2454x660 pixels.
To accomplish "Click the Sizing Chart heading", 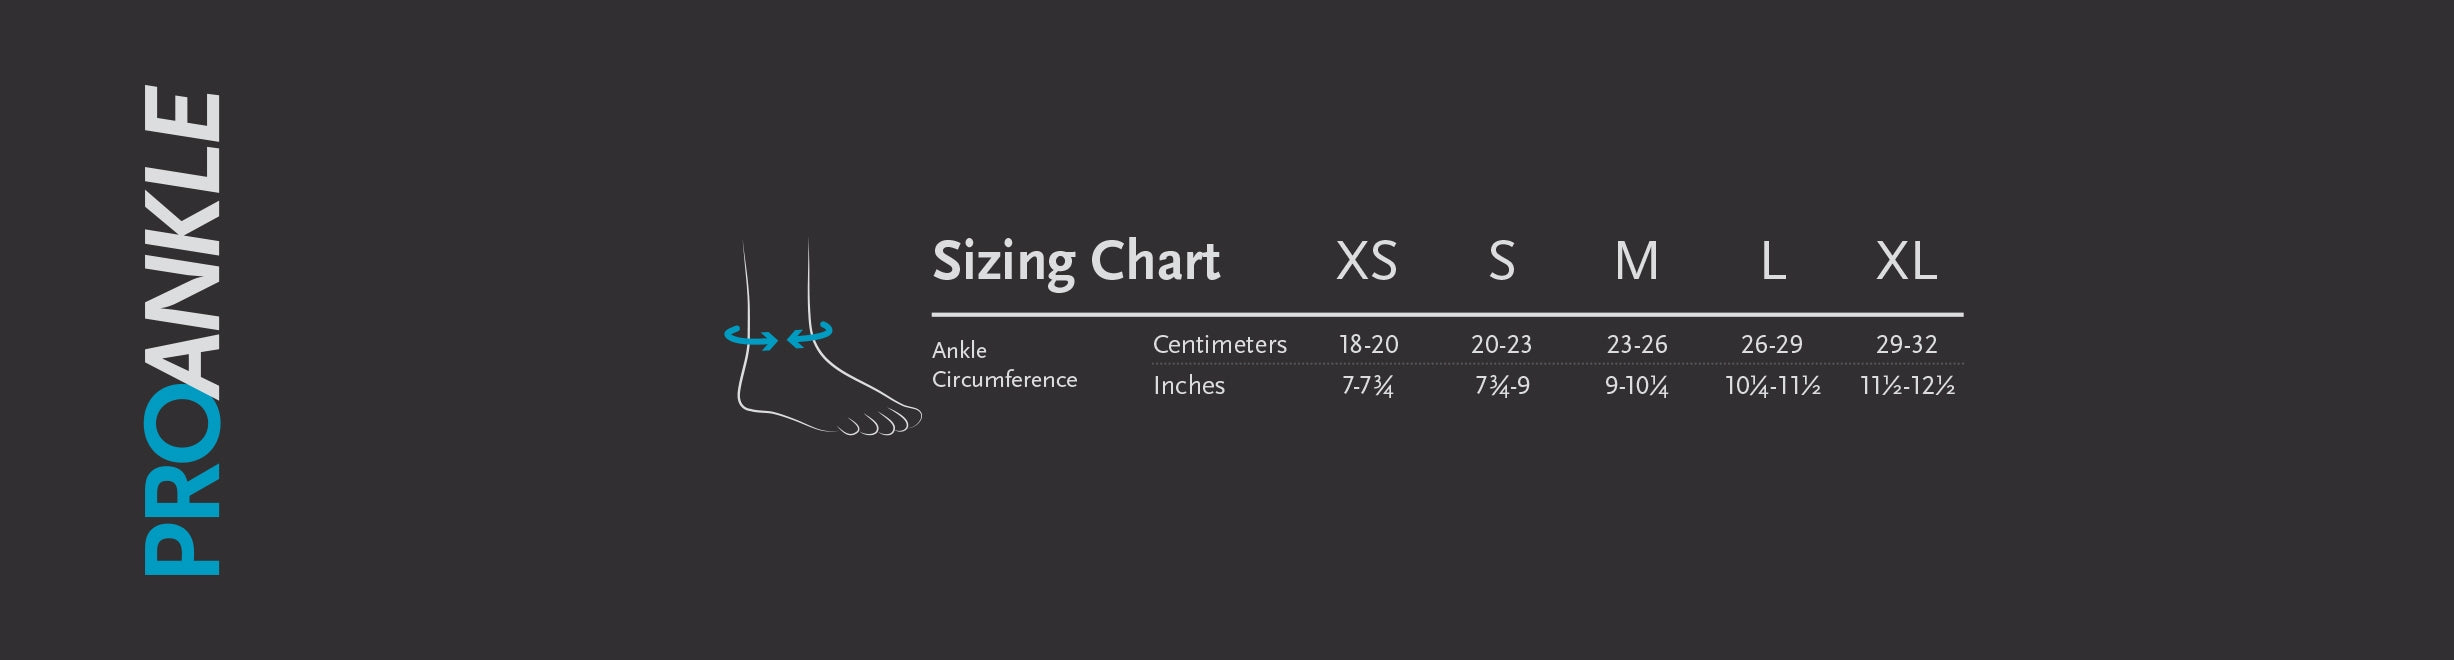I will coord(1076,261).
